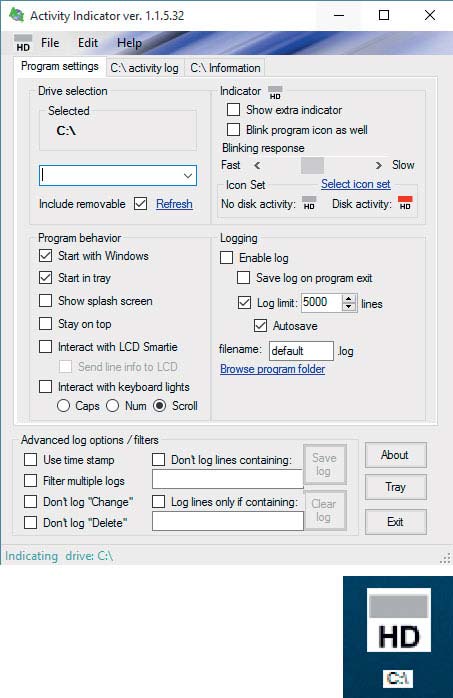Click the HD icon beside Indicator label

pos(275,93)
